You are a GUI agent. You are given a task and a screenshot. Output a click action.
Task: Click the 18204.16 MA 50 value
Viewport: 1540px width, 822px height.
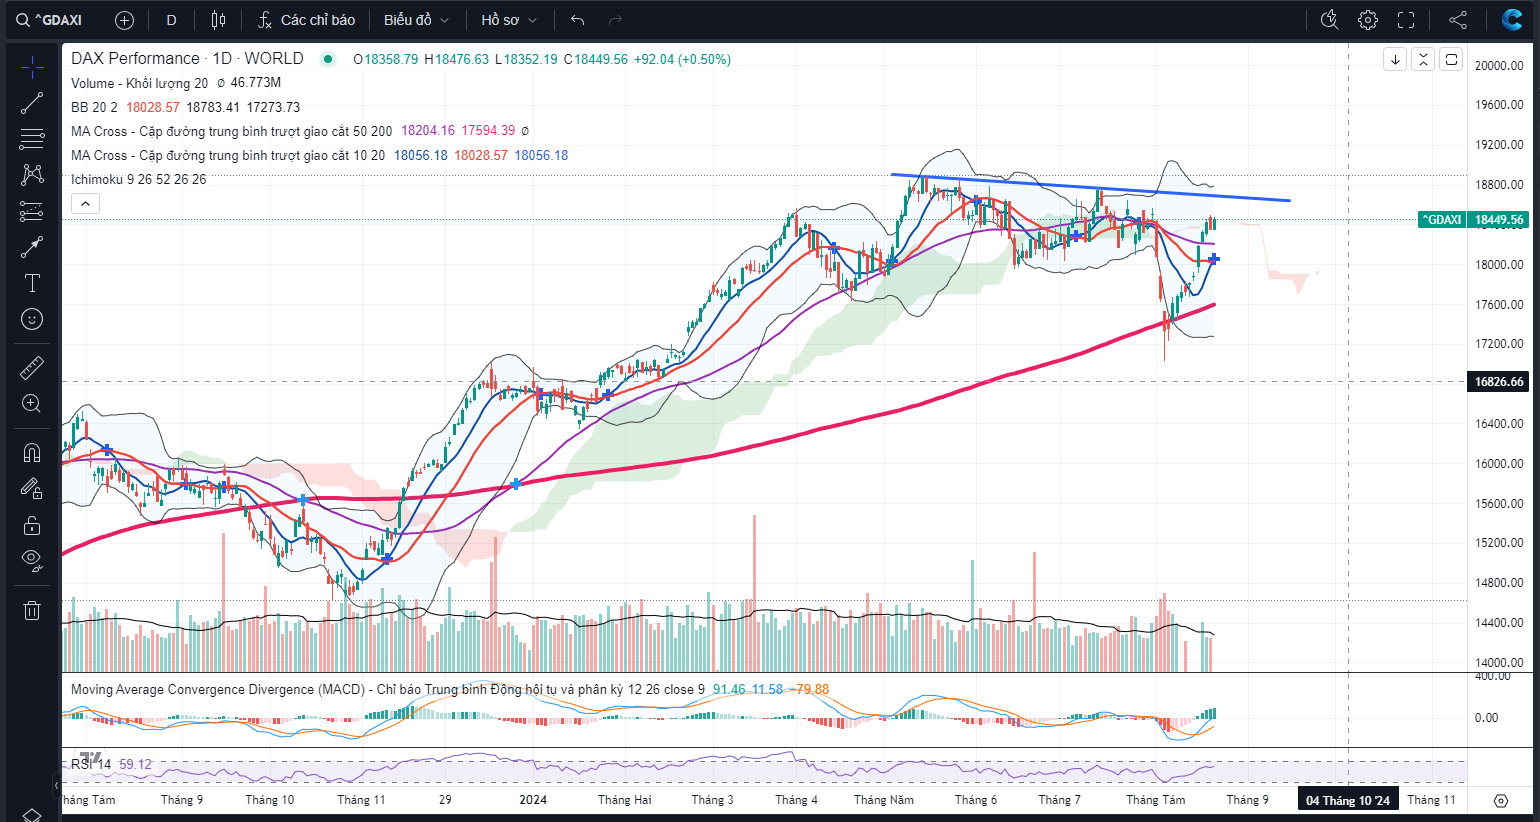(428, 131)
